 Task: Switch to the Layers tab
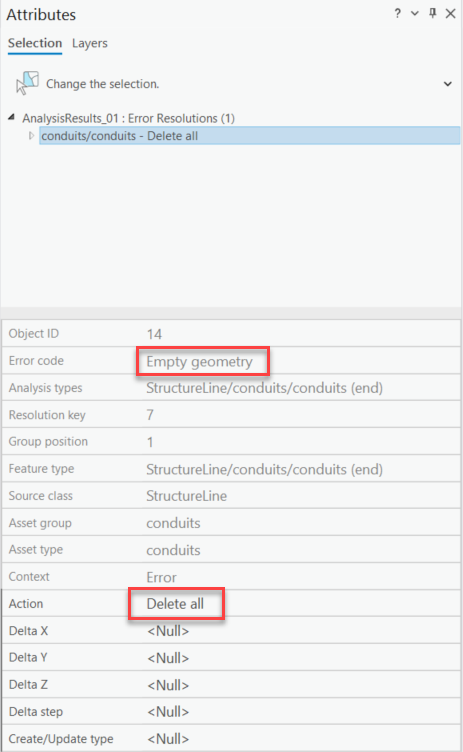pyautogui.click(x=90, y=43)
